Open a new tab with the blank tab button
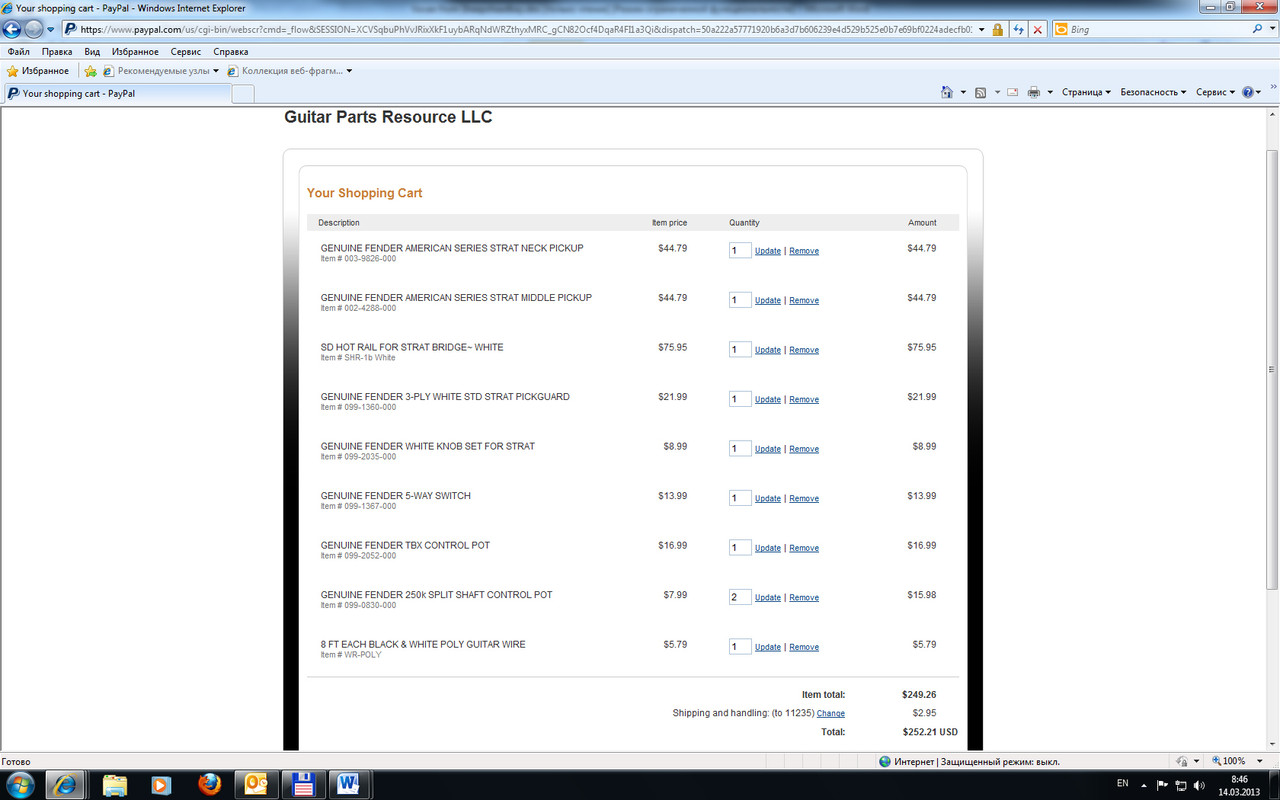 tap(243, 94)
